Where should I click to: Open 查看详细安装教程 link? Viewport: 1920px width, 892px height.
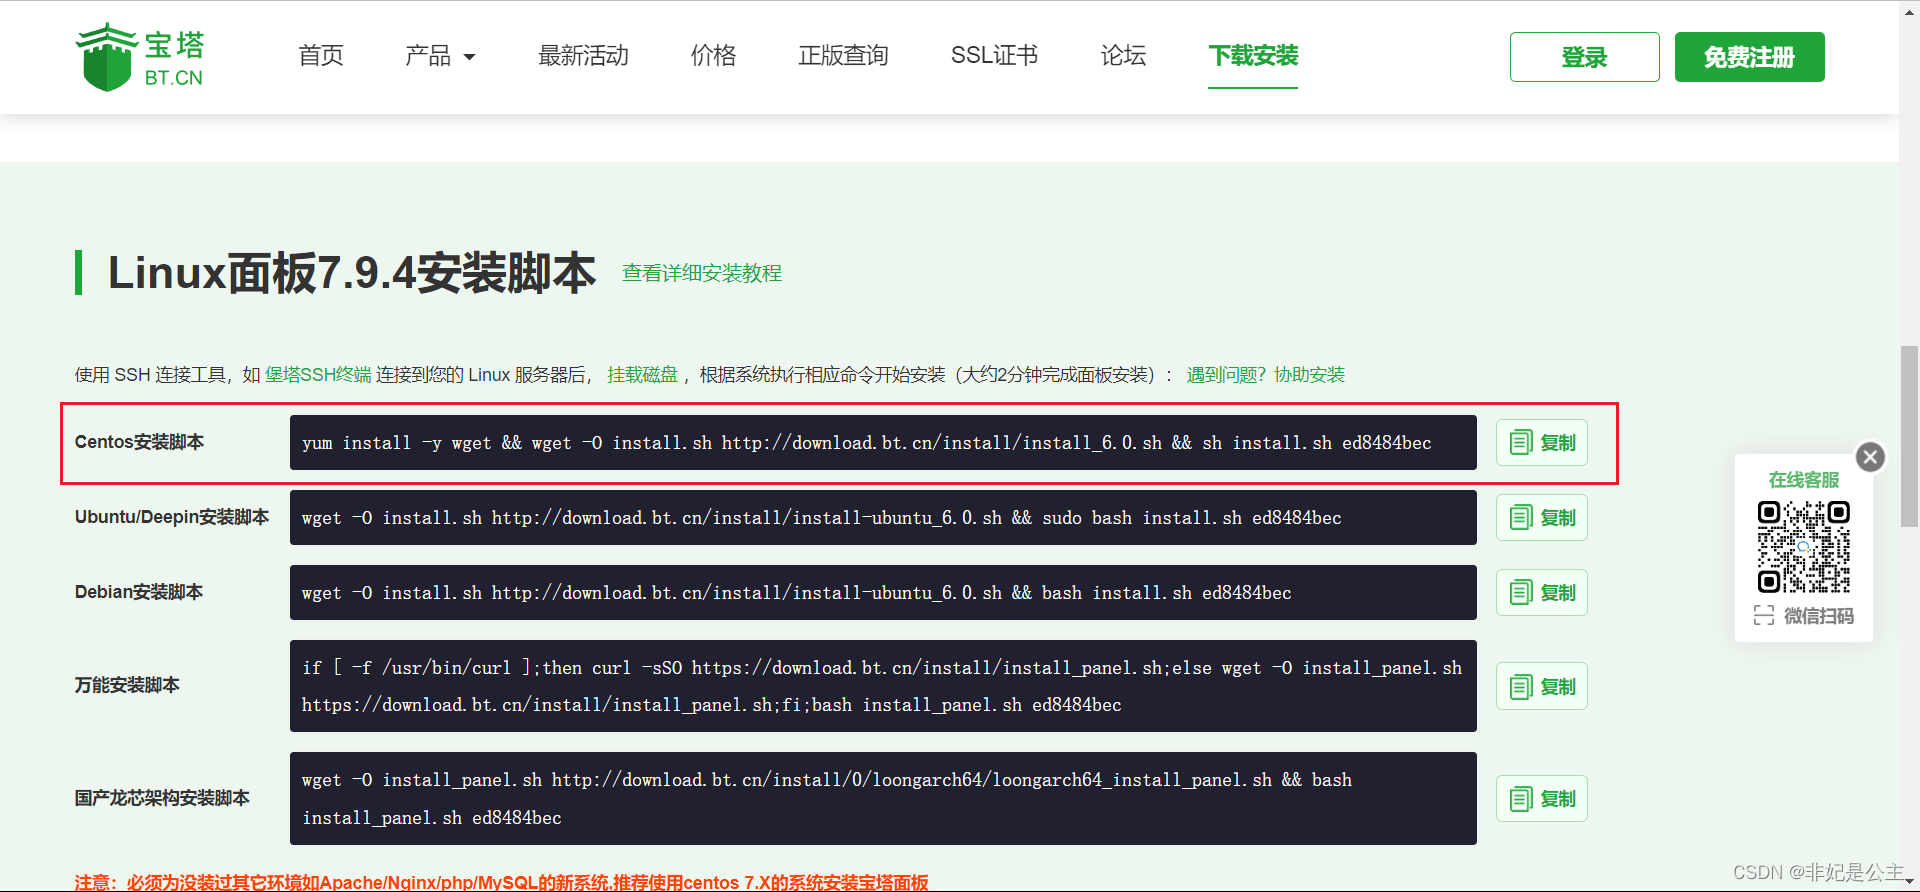[x=702, y=273]
